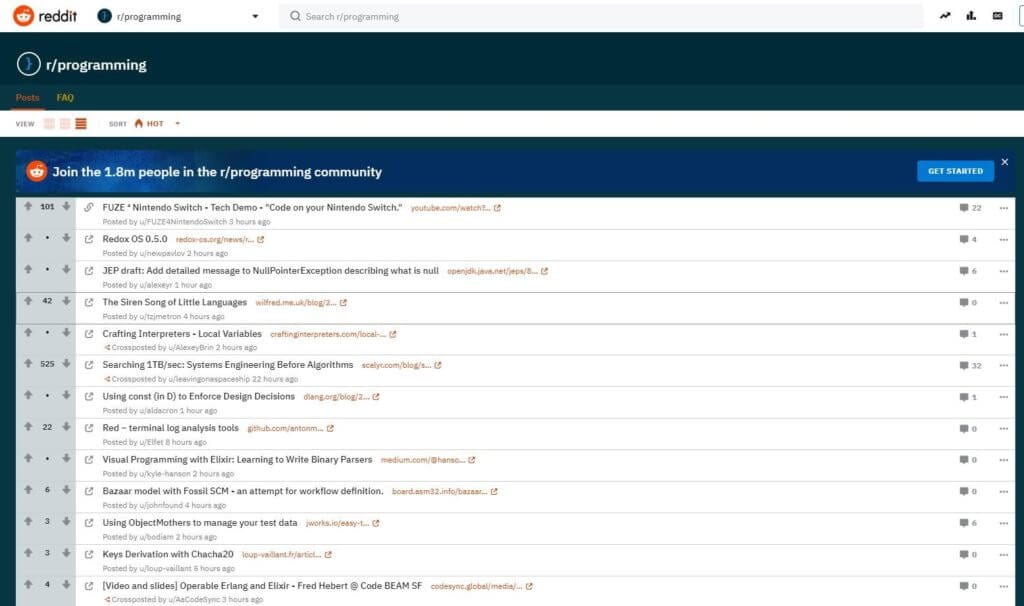
Task: Click the chart icon in the top bar
Action: [x=971, y=15]
